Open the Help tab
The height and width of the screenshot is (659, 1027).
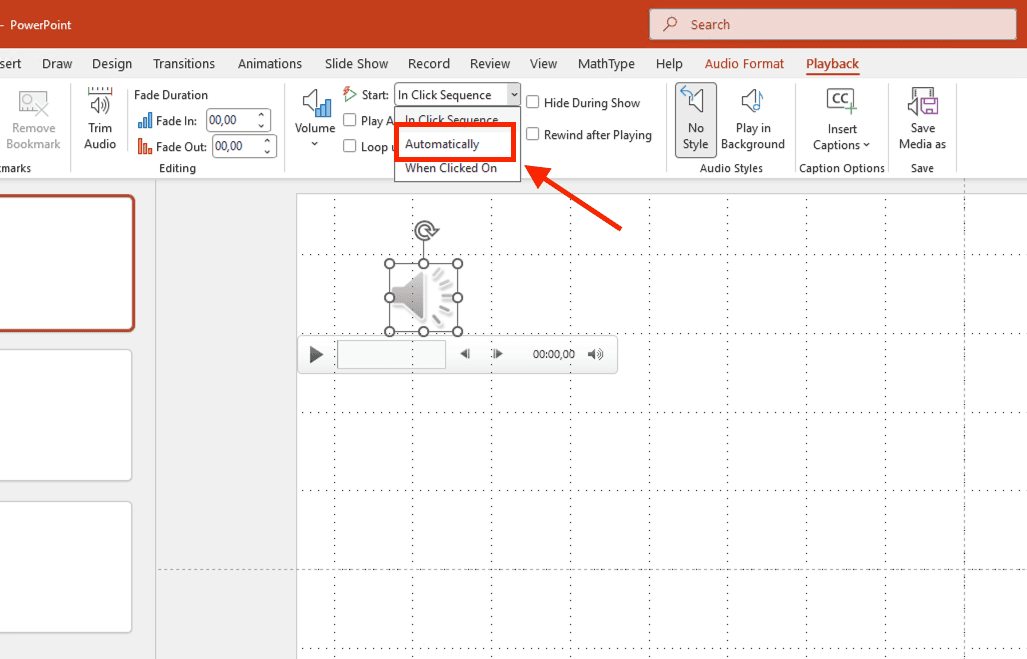[669, 64]
